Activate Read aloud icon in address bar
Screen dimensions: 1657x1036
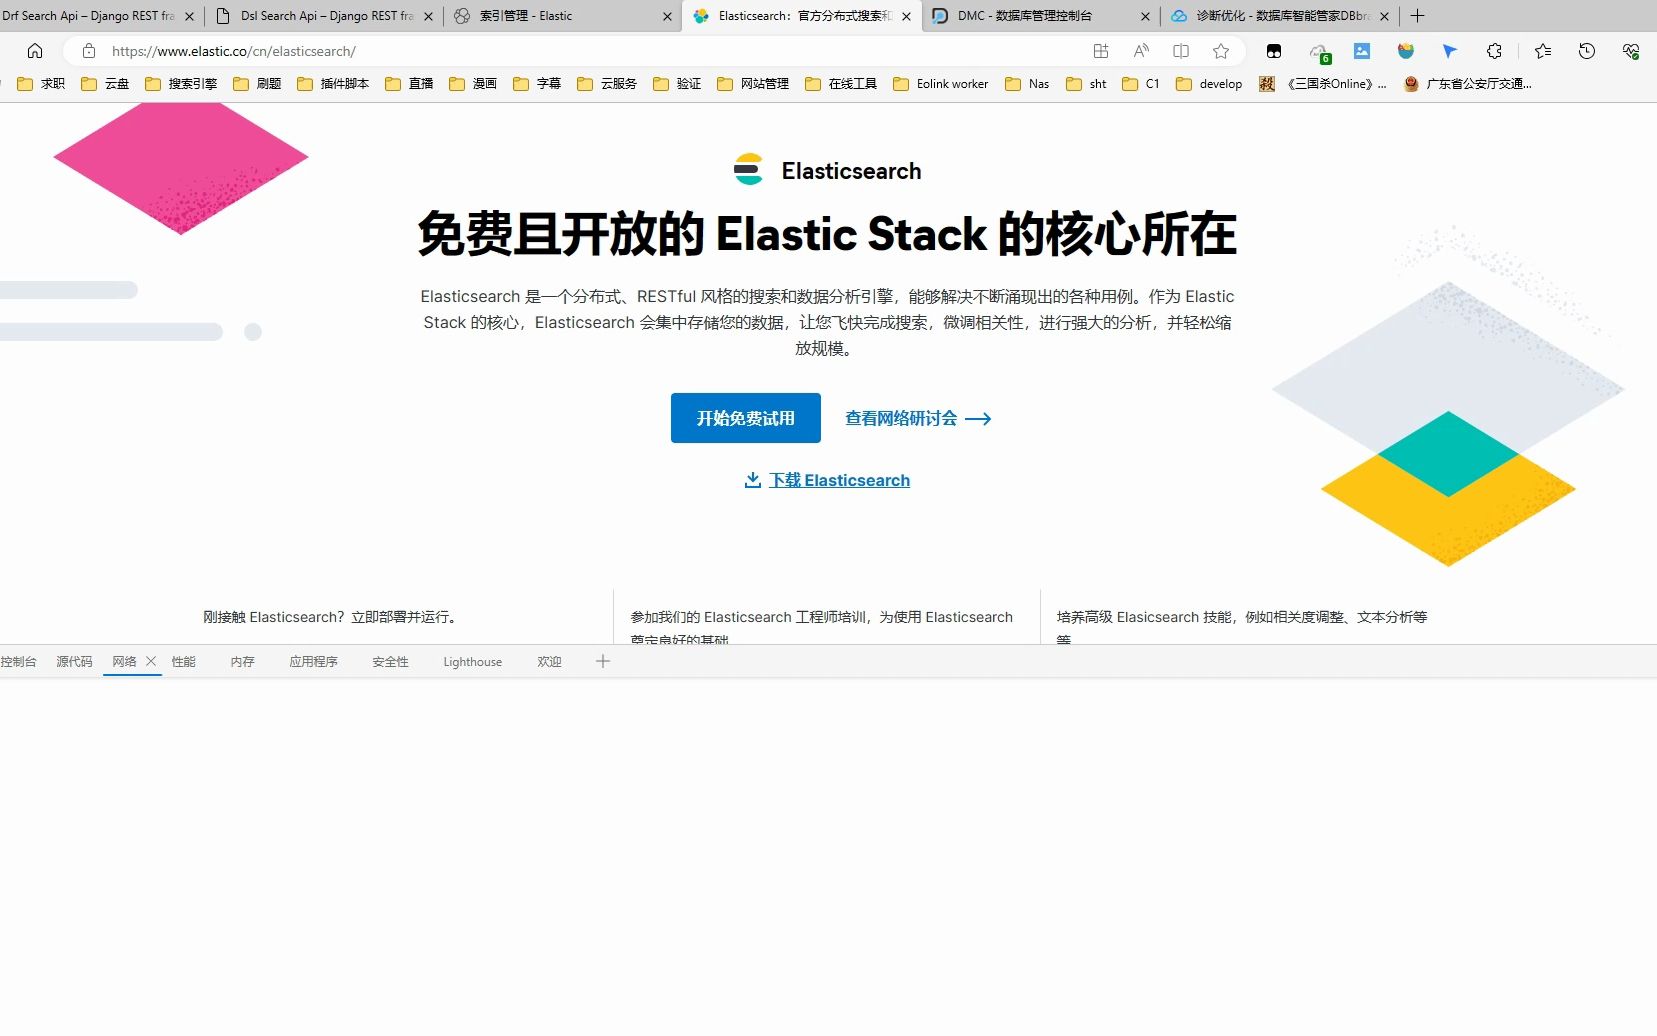point(1141,51)
